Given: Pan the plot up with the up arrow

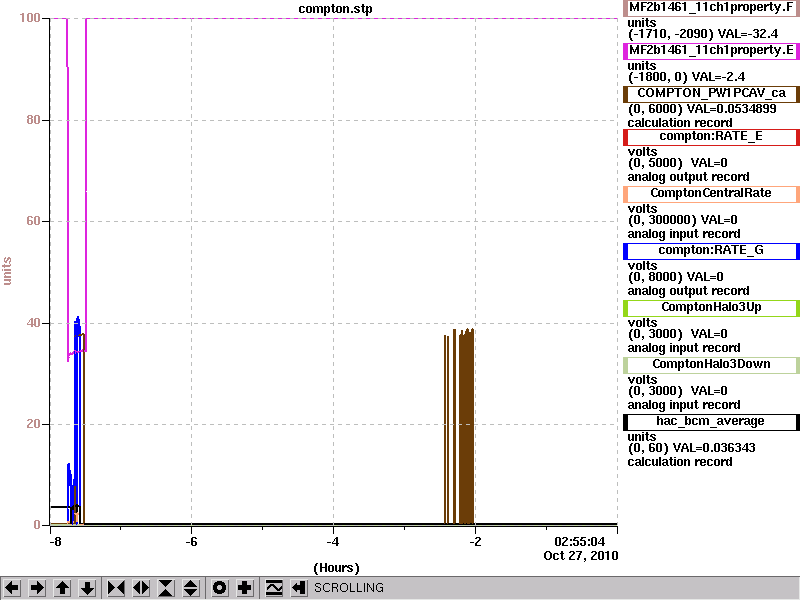Looking at the screenshot, I should 63,588.
